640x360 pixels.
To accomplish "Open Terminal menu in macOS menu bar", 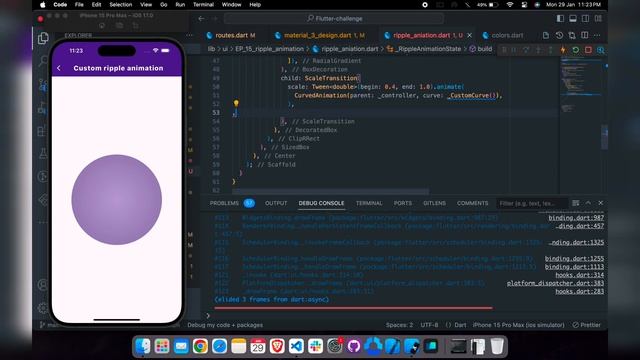I will [x=203, y=5].
